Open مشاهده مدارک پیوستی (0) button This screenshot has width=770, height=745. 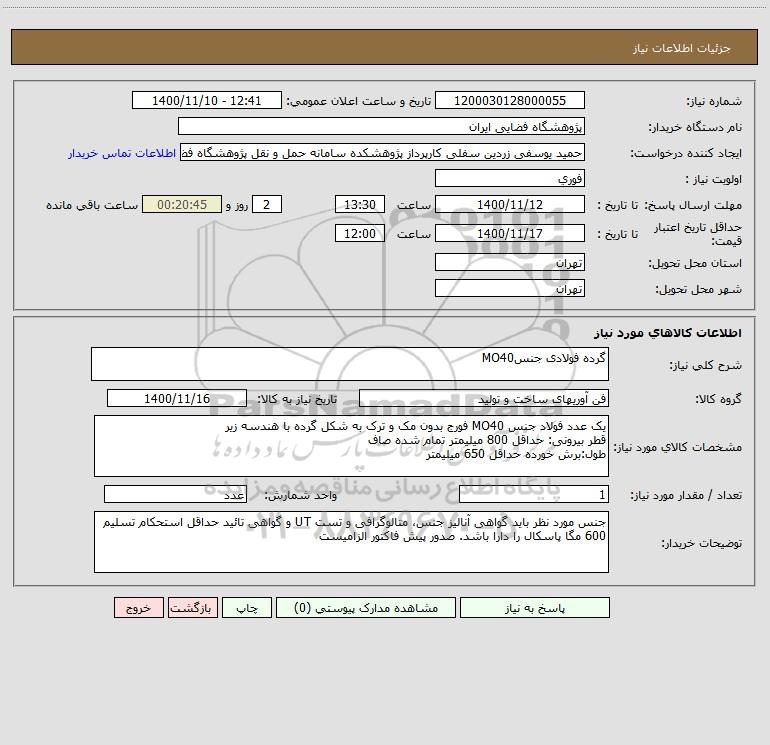click(366, 607)
